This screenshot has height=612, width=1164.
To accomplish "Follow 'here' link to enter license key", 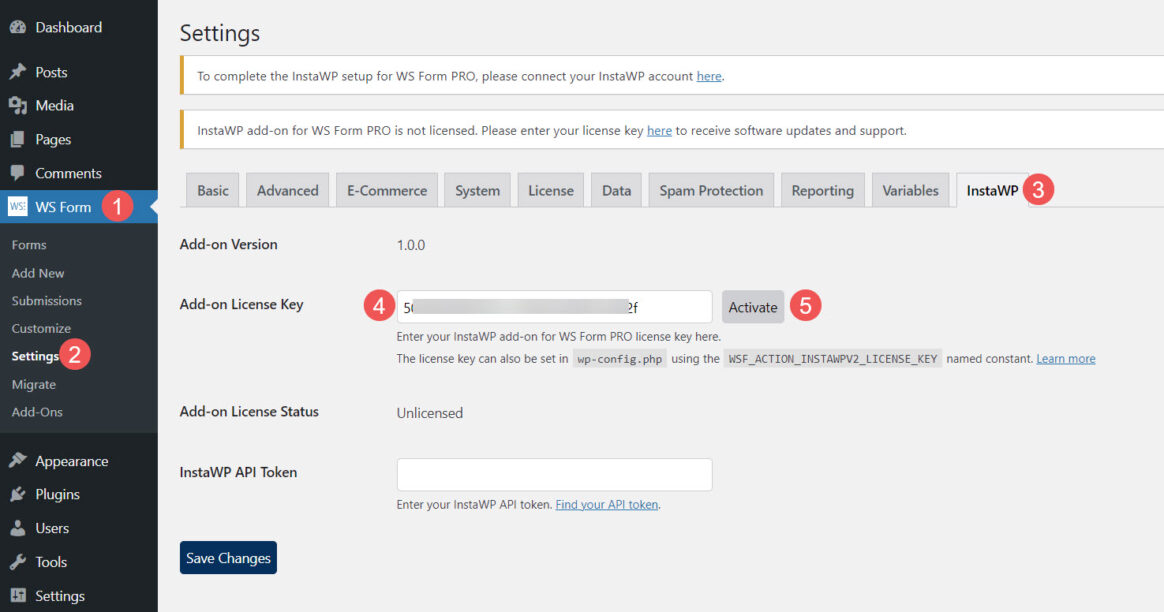I will pos(659,131).
